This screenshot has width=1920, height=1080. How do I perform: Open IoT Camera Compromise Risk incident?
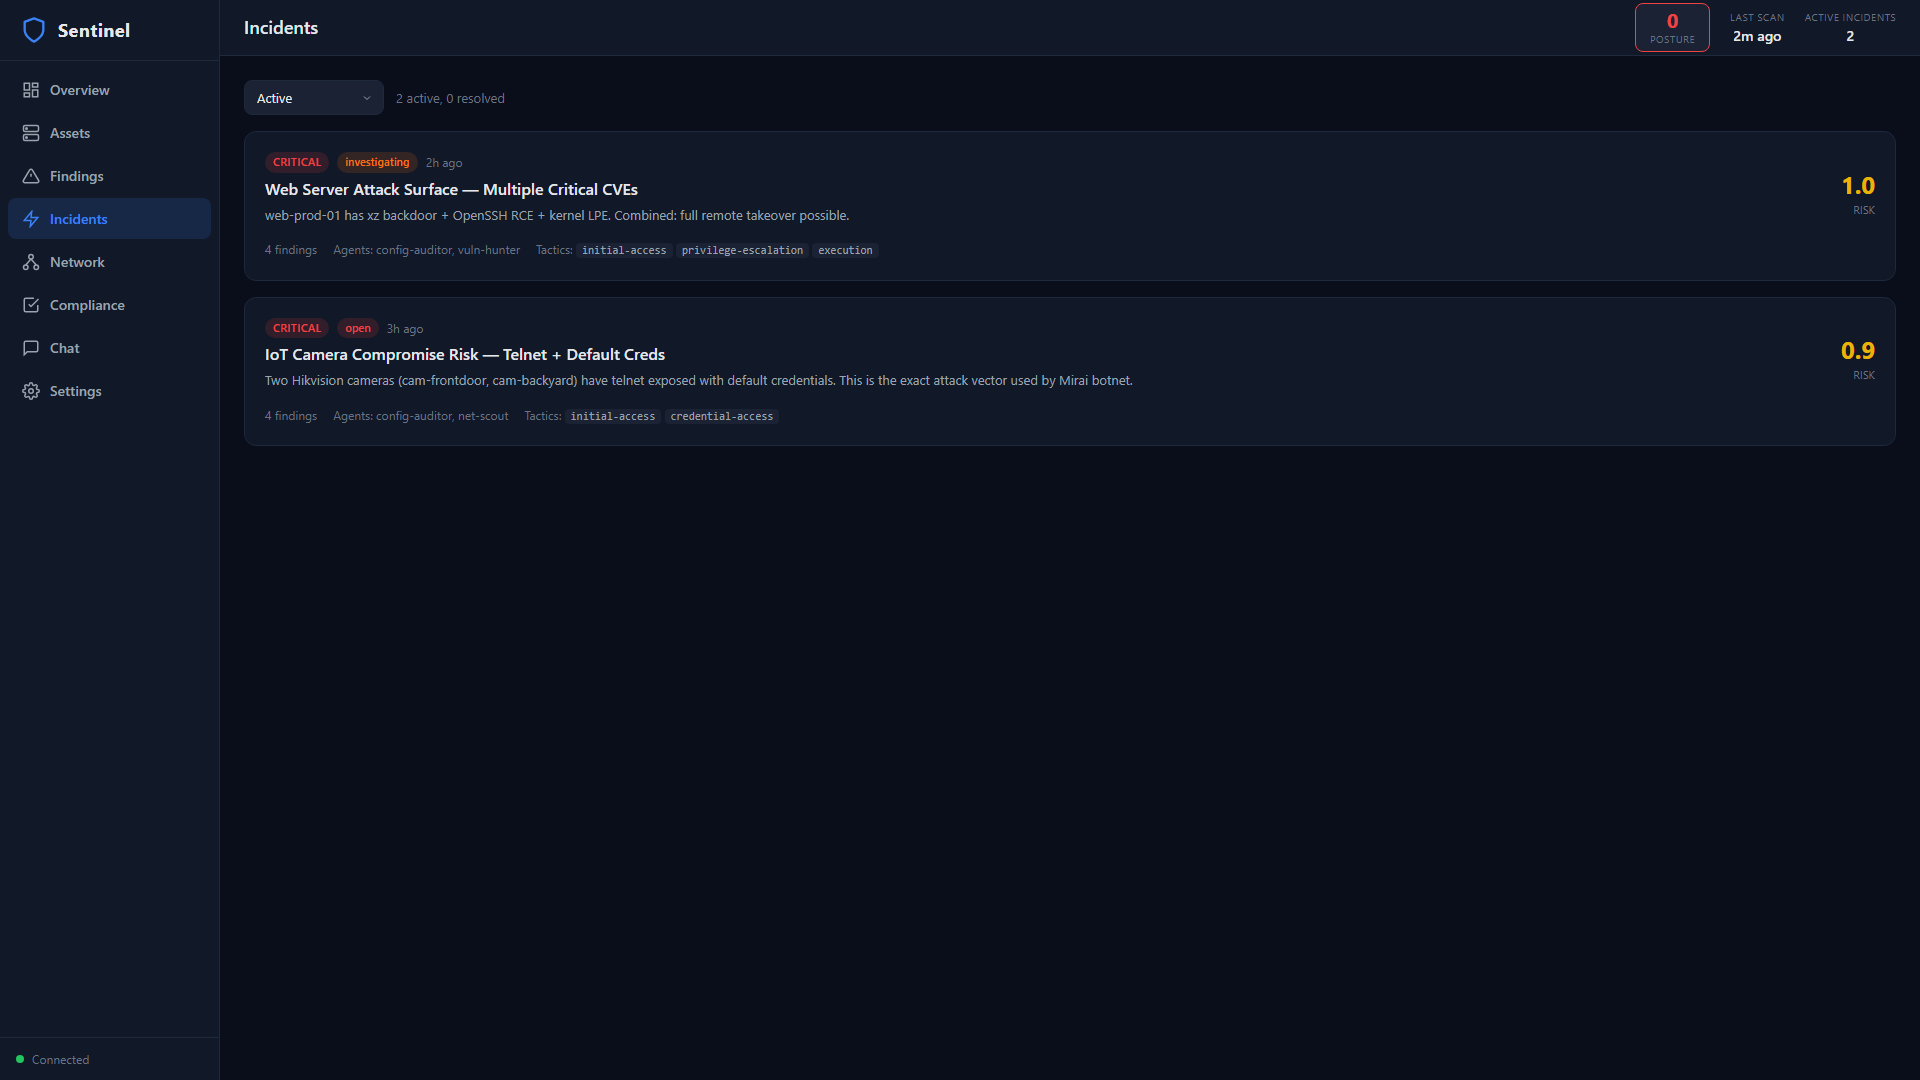464,354
